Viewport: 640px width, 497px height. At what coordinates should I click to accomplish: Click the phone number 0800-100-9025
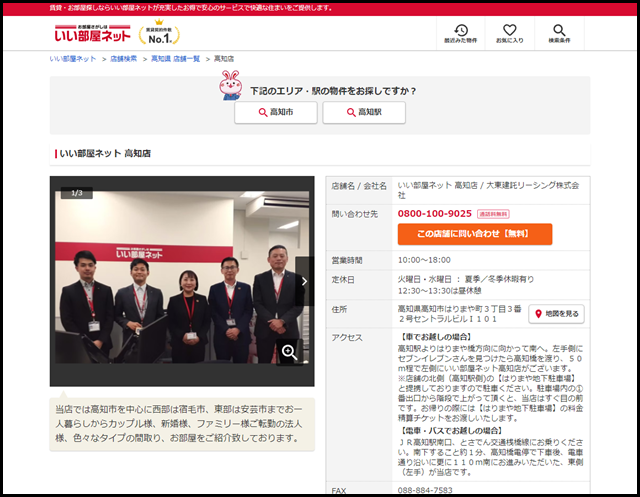(x=435, y=213)
